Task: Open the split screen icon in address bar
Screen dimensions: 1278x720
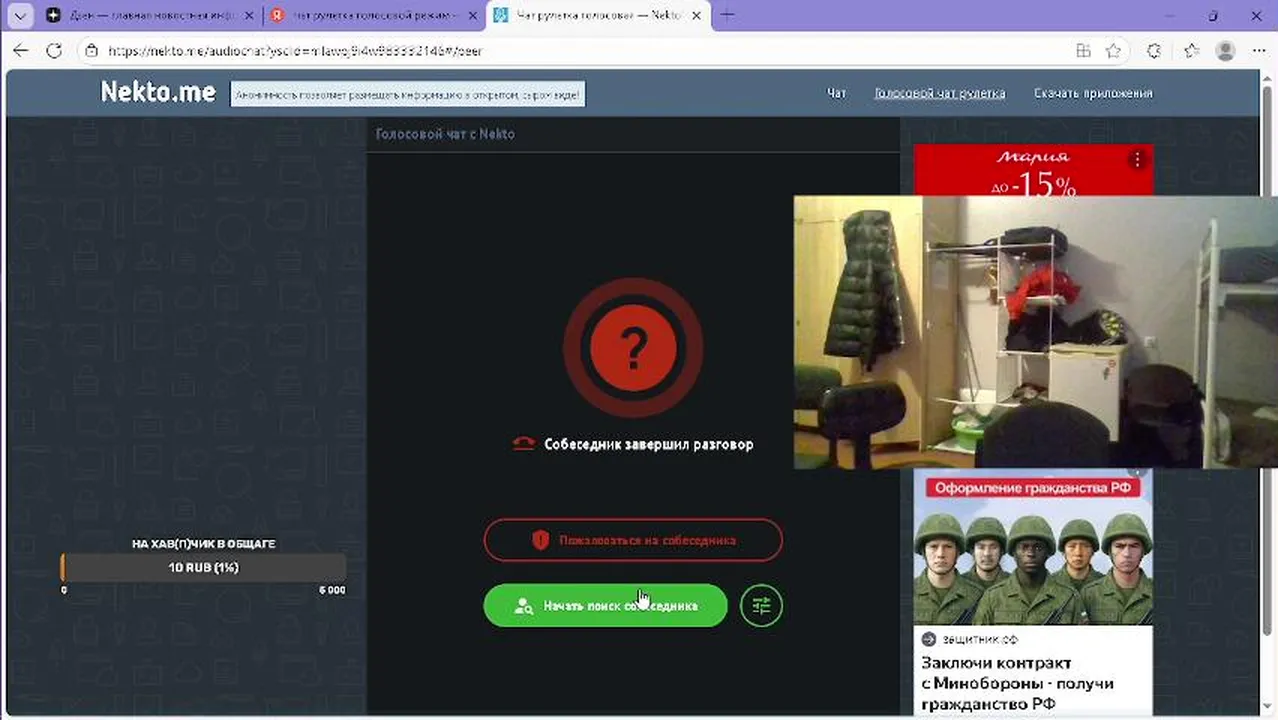Action: [x=1083, y=50]
